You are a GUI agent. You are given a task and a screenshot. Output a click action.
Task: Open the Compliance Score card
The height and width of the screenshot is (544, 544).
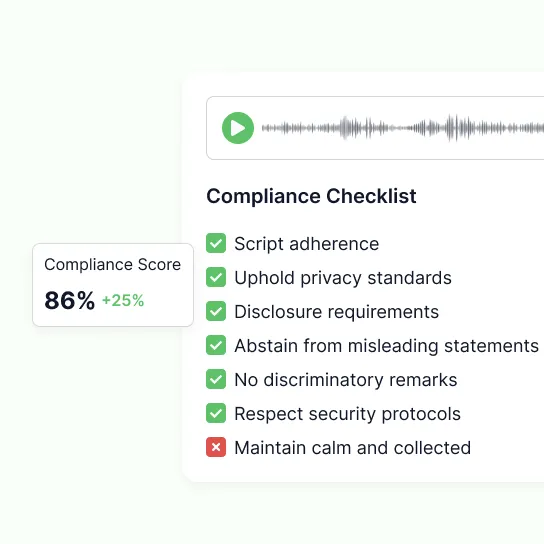tap(113, 285)
